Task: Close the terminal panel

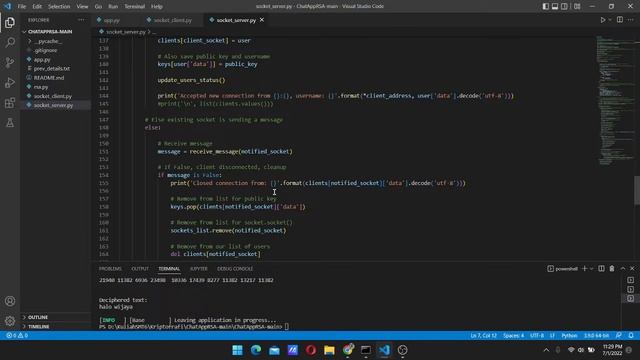Action: [632, 269]
